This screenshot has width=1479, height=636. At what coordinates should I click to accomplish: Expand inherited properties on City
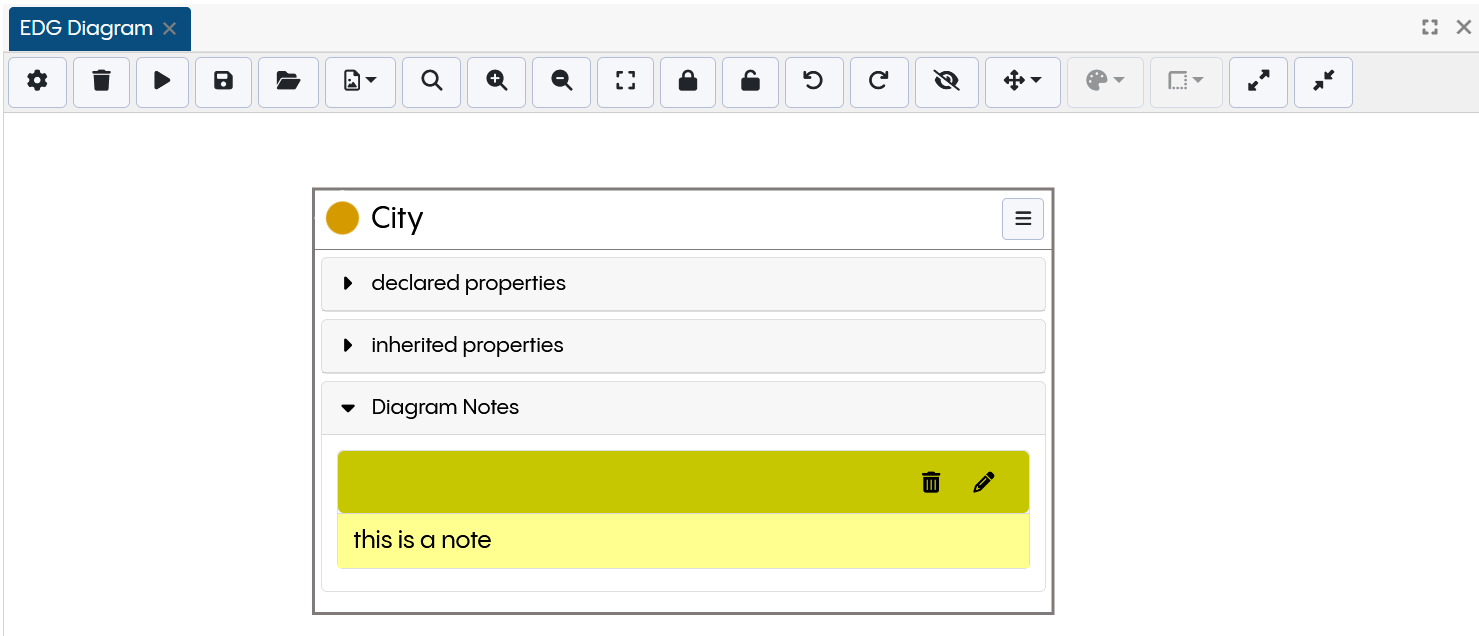click(x=349, y=345)
